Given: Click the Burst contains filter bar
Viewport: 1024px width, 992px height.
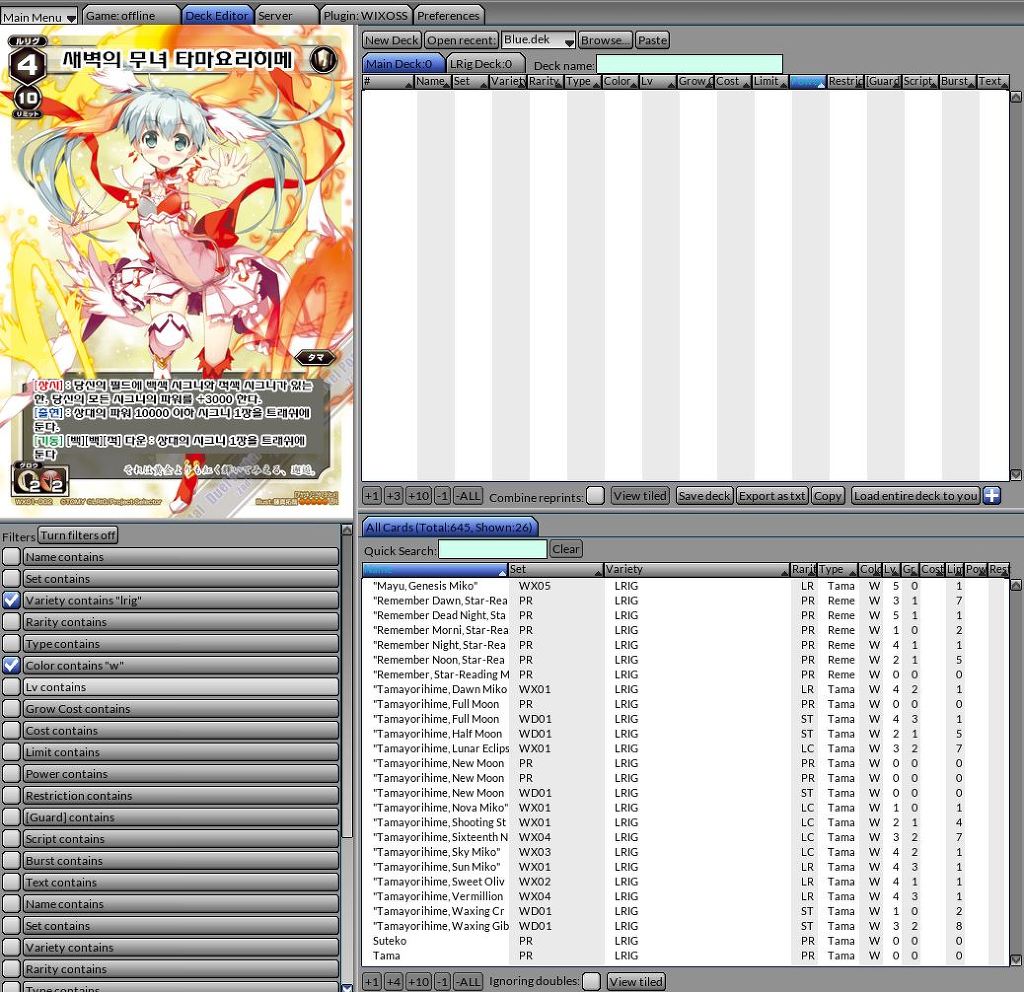Looking at the screenshot, I should click(181, 861).
